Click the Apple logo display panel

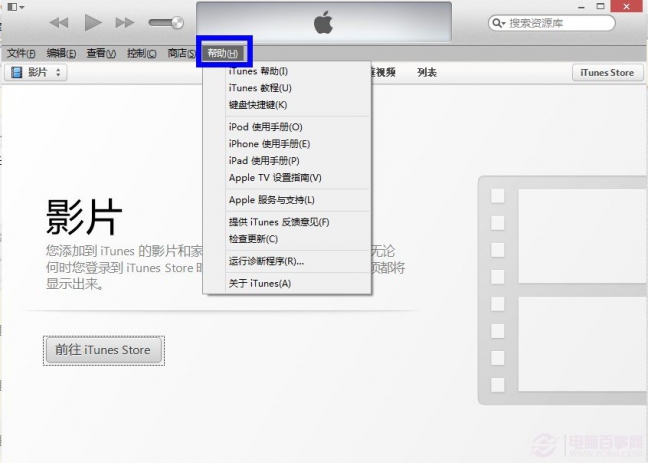click(324, 22)
